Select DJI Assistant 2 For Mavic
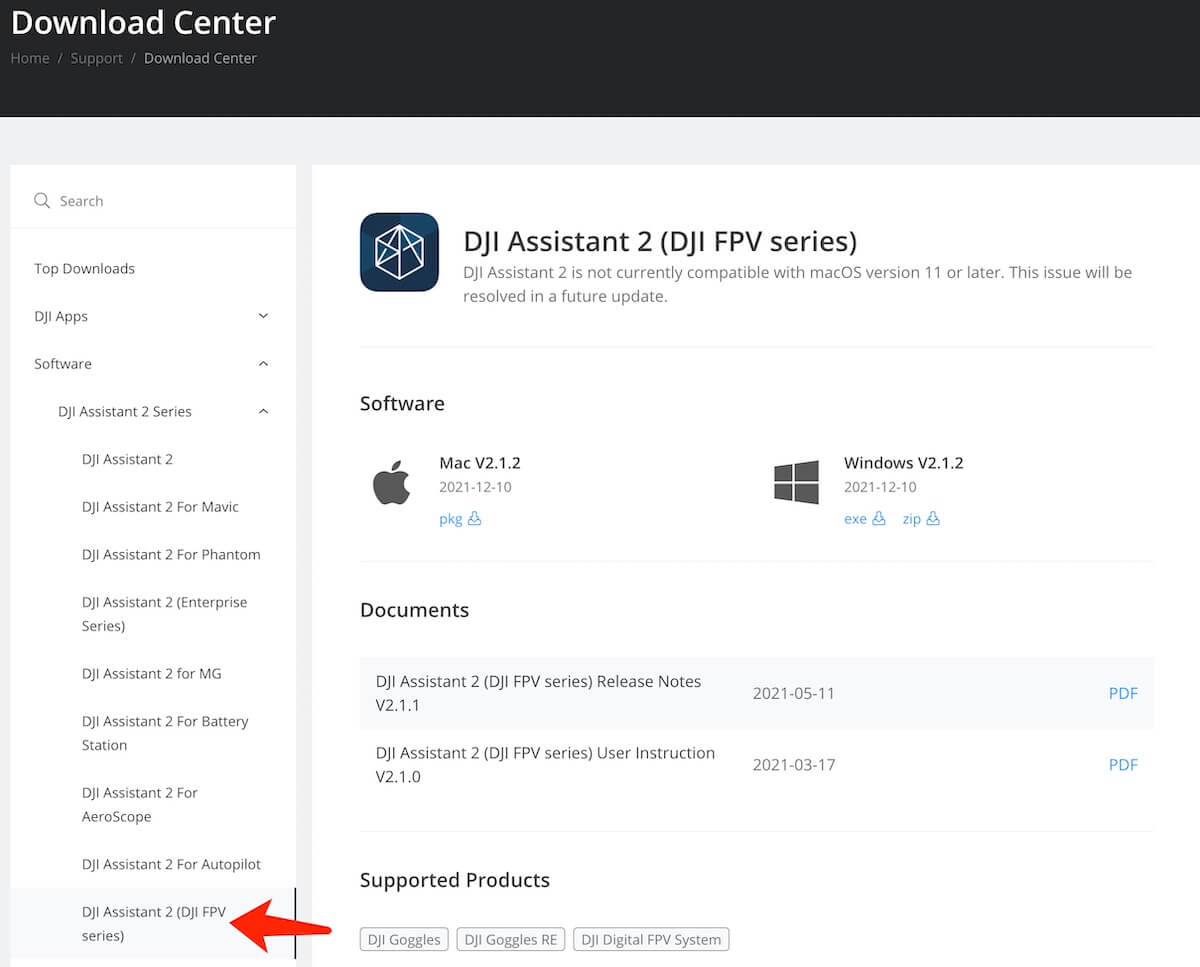1200x967 pixels. pos(160,507)
